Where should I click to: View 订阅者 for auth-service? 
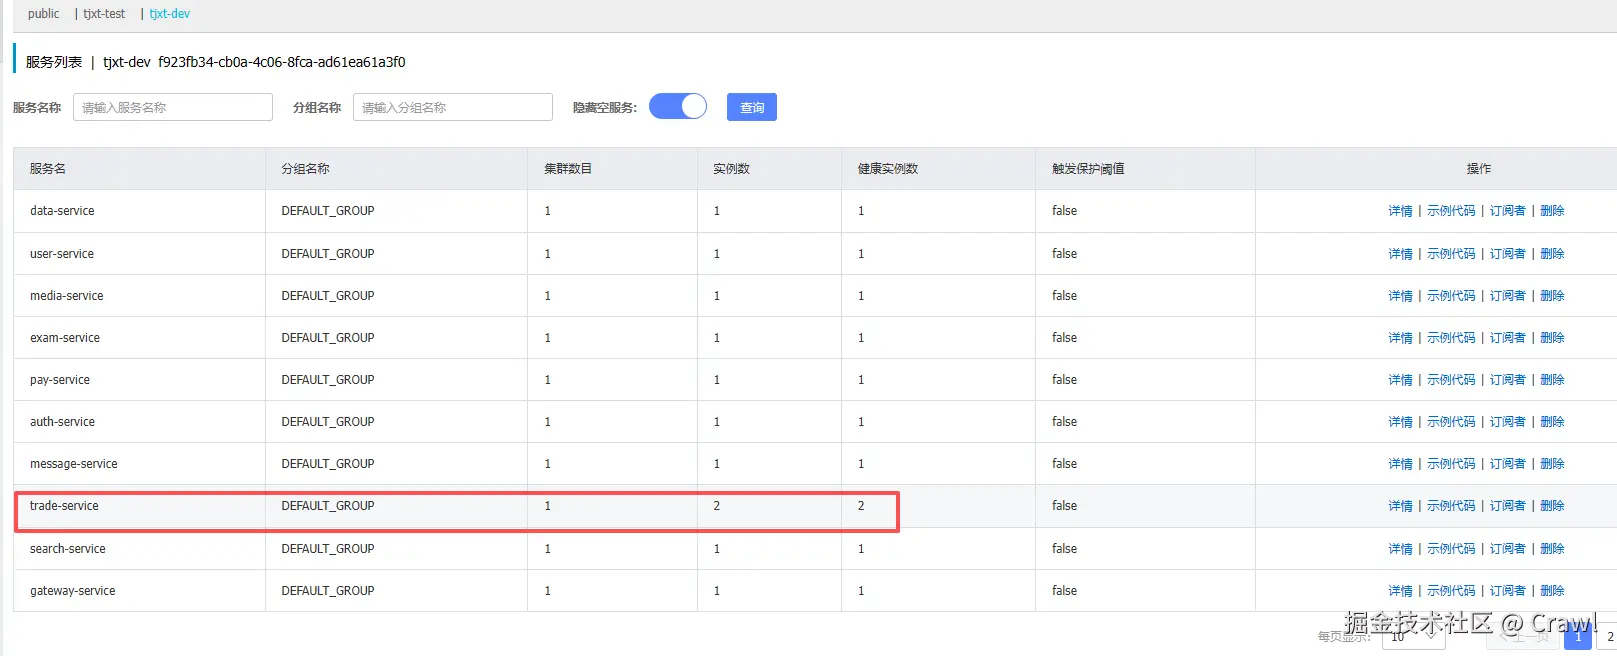pyautogui.click(x=1508, y=422)
